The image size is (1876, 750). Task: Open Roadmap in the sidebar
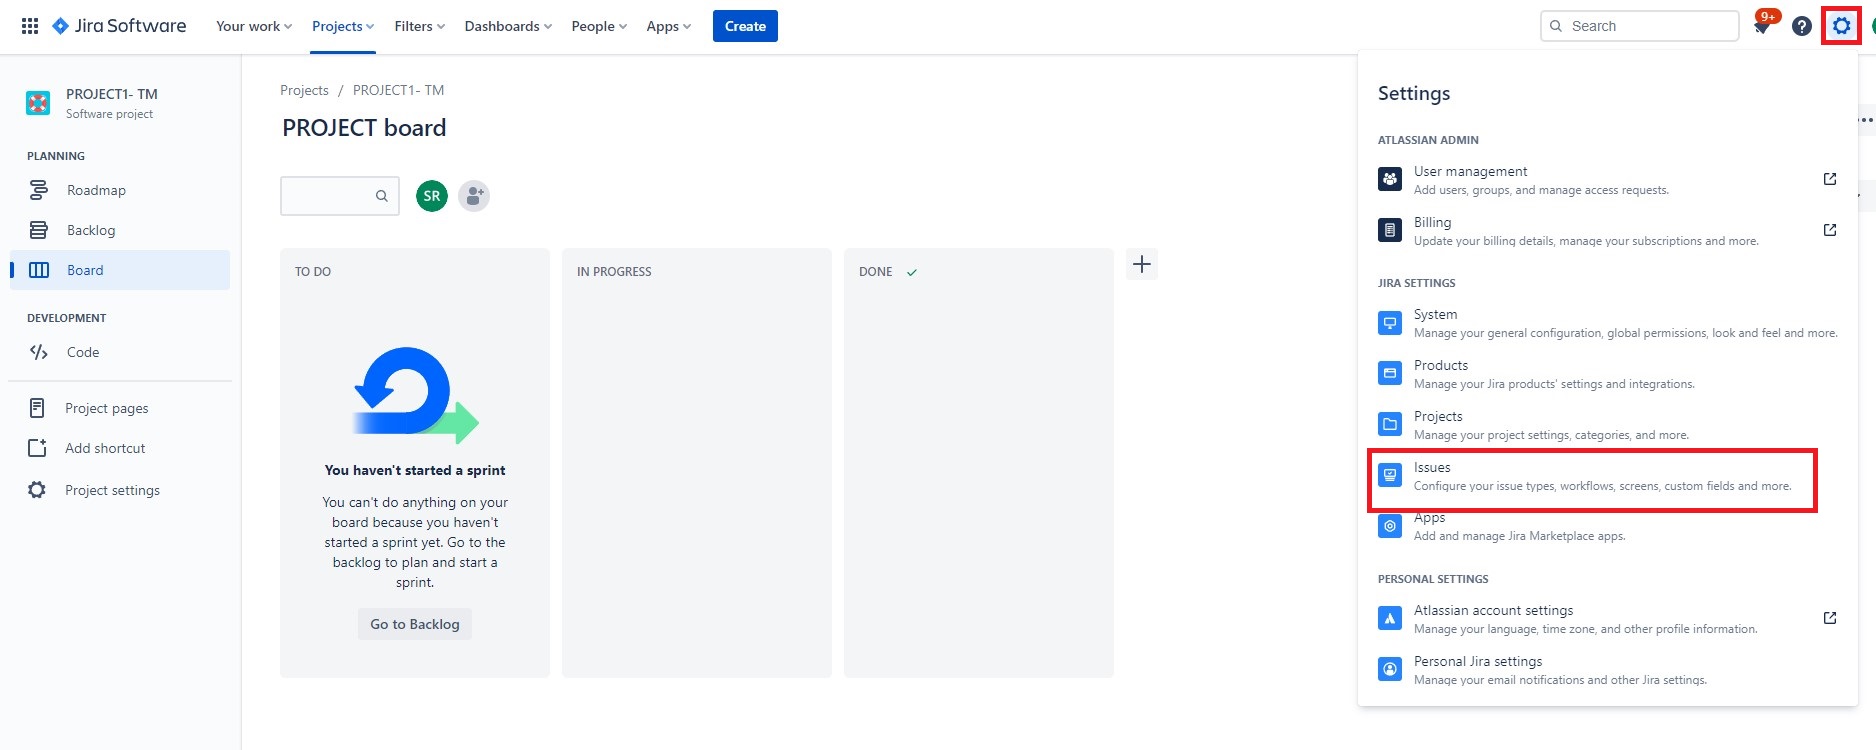click(96, 190)
